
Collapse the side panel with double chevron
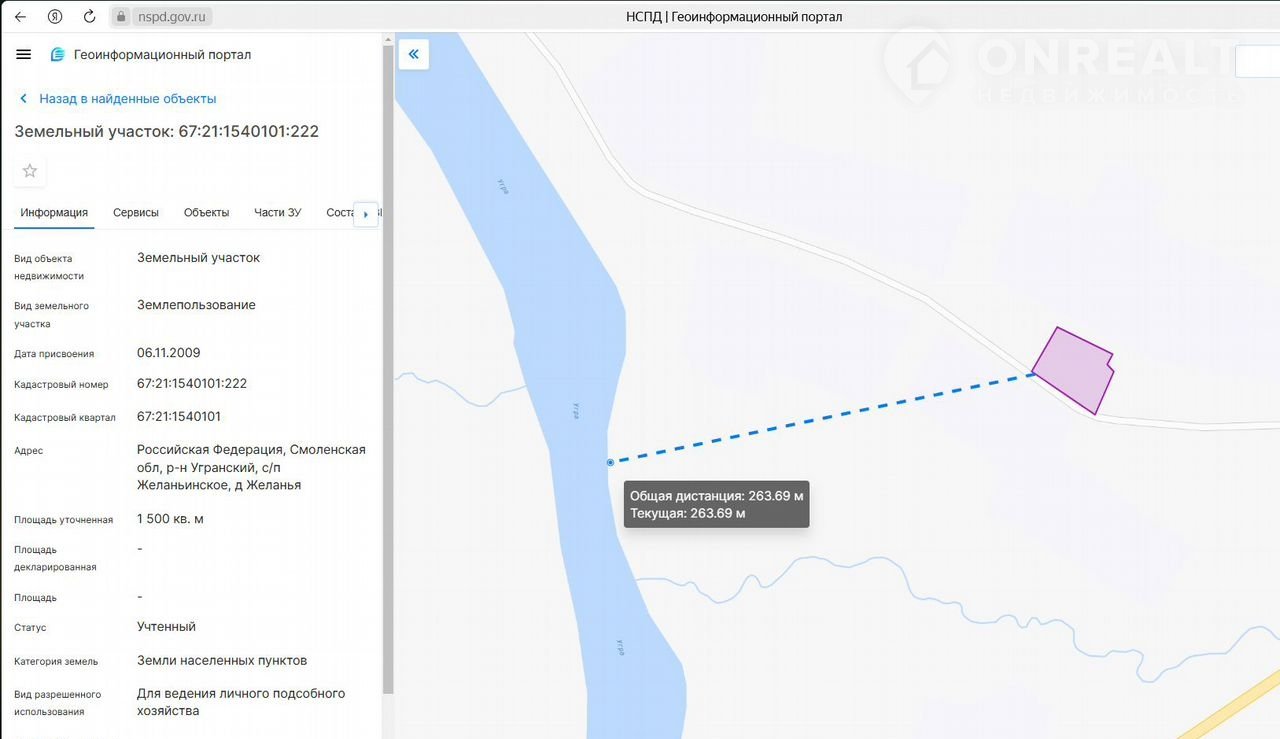tap(413, 54)
